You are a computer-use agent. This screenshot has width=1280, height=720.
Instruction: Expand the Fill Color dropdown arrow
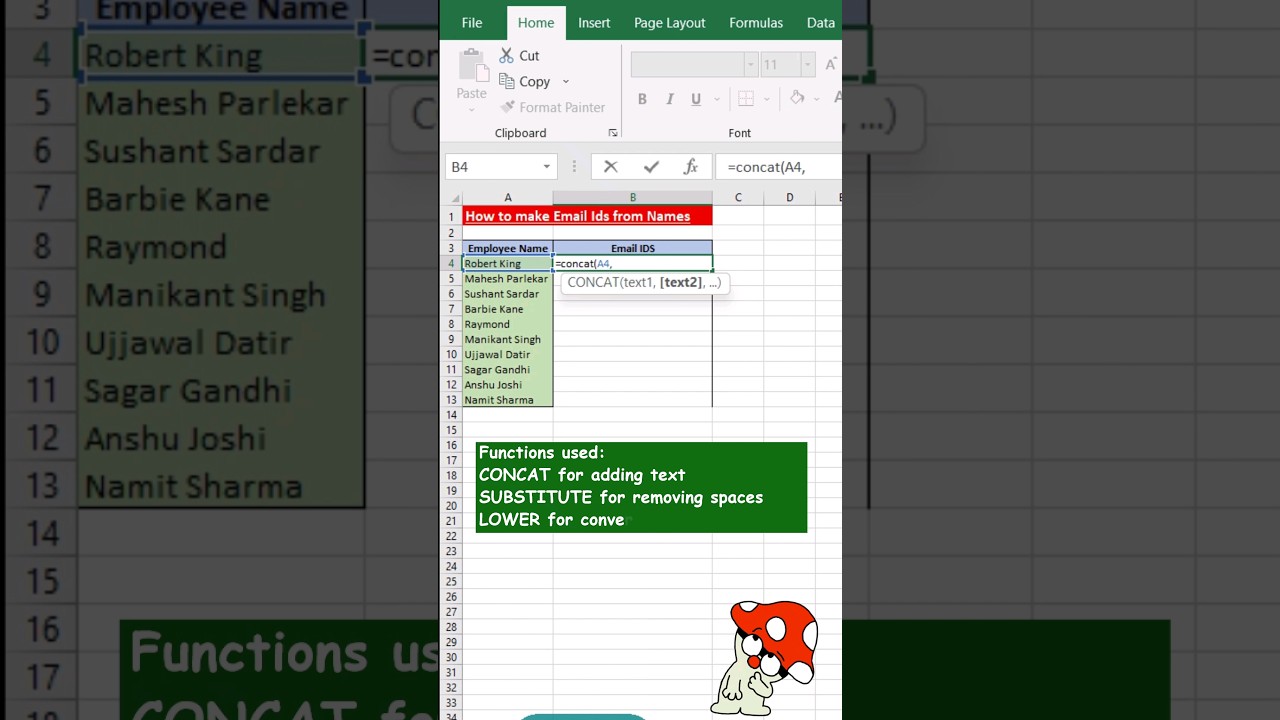817,99
